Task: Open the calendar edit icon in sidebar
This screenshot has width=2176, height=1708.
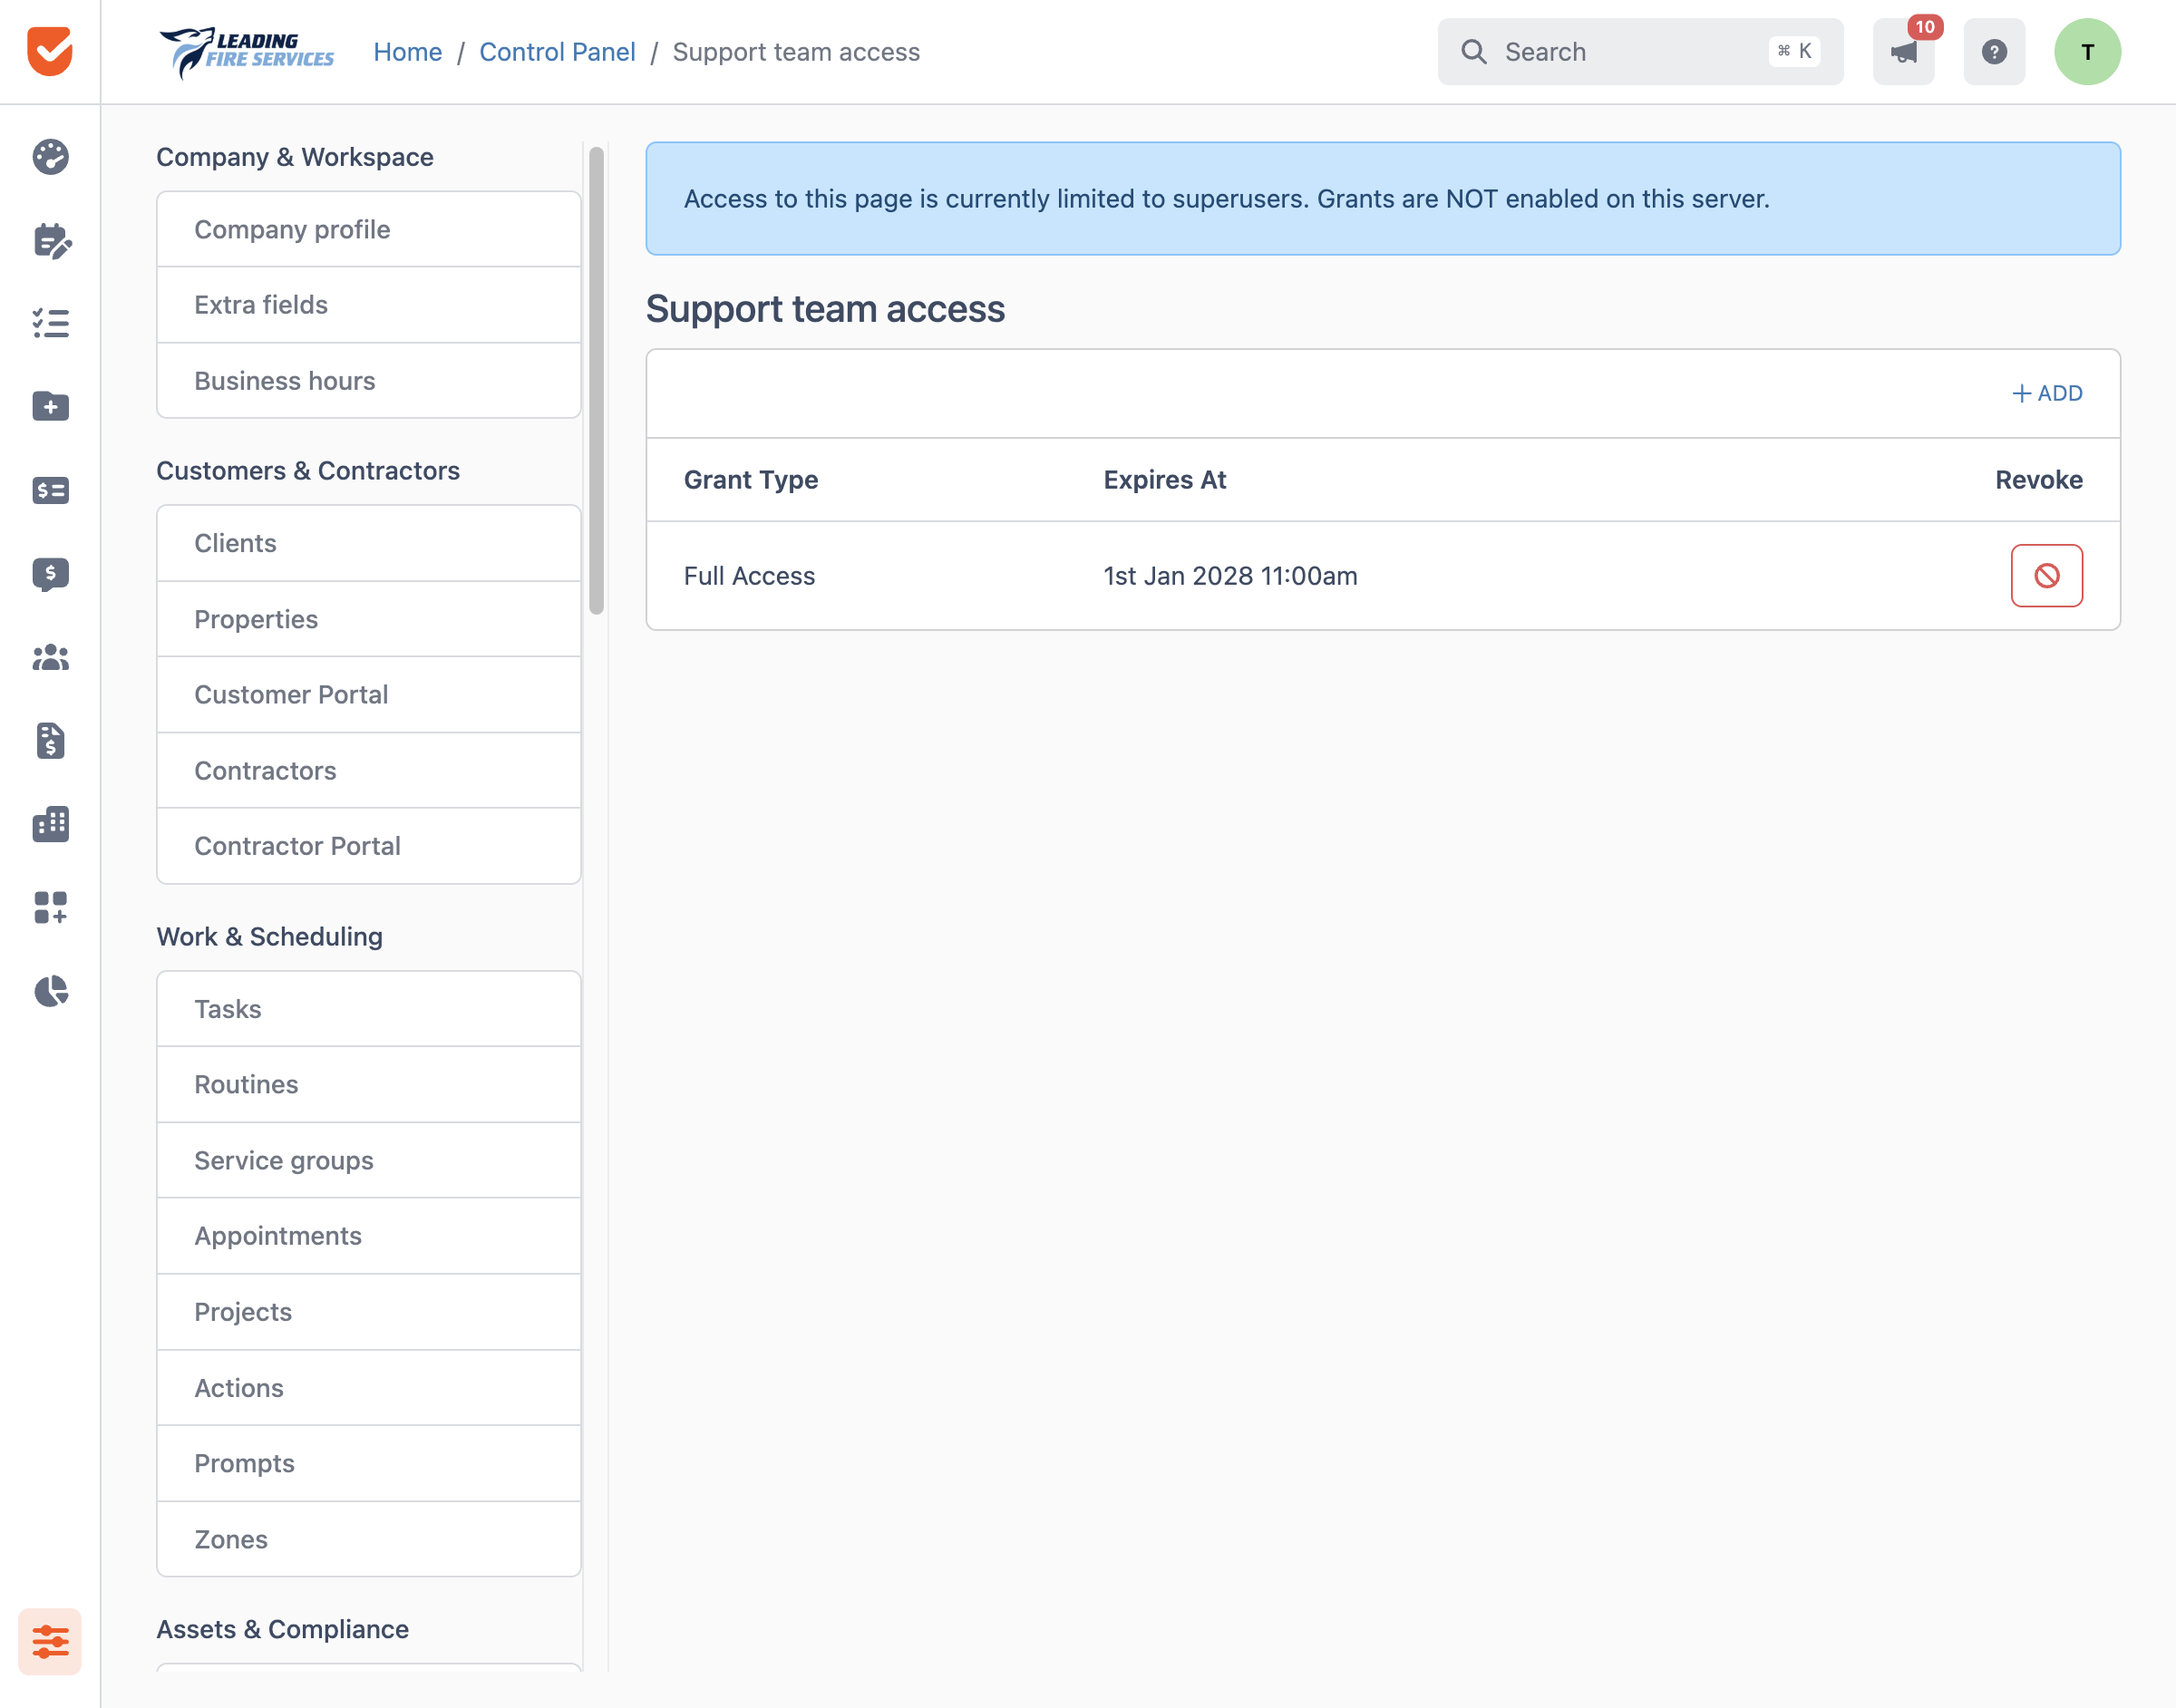Action: pyautogui.click(x=50, y=241)
